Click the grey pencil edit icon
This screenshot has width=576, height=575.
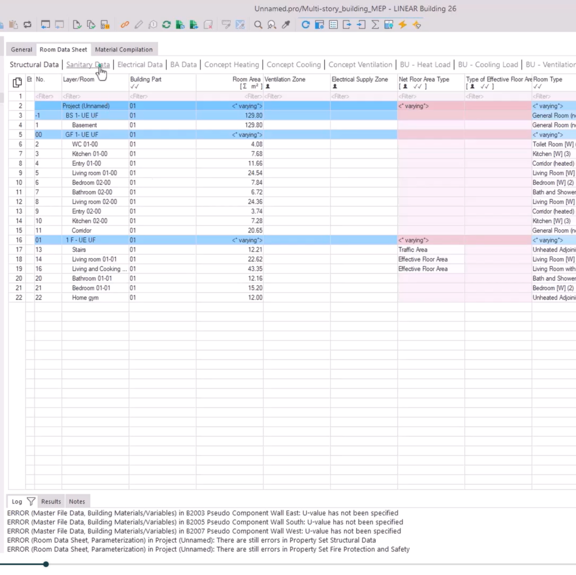click(138, 25)
